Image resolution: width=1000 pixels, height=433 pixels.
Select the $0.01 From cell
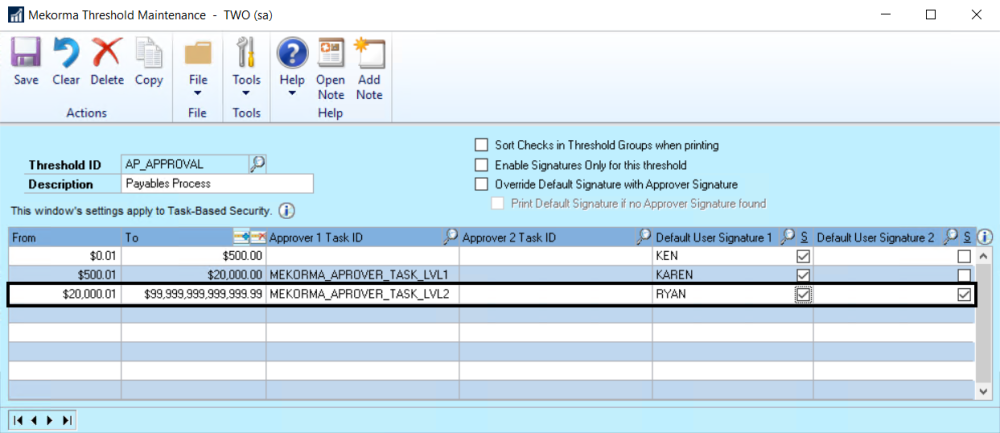[x=65, y=256]
